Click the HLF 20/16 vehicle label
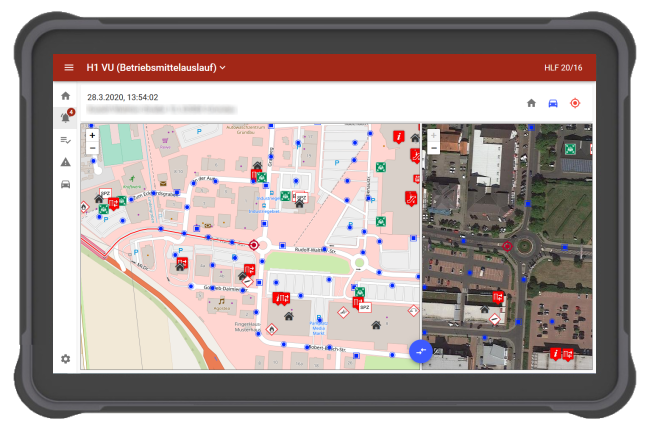This screenshot has width=650, height=439. (563, 68)
